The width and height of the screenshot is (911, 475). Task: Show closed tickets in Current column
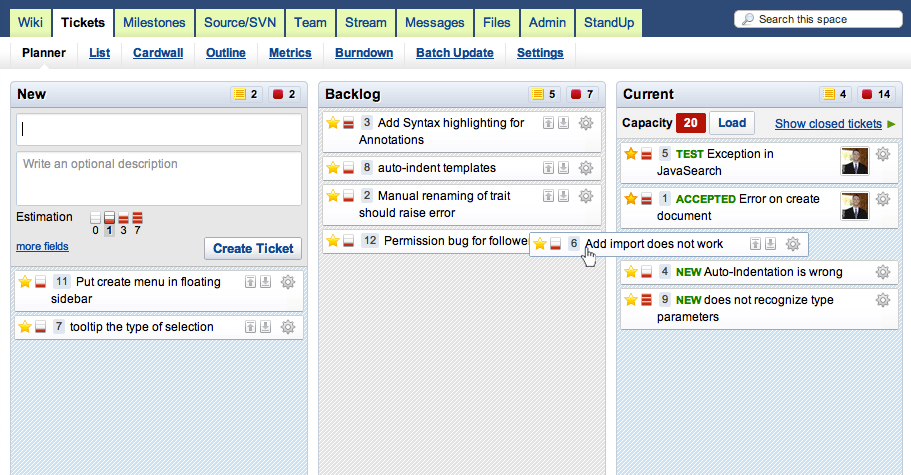[x=828, y=124]
